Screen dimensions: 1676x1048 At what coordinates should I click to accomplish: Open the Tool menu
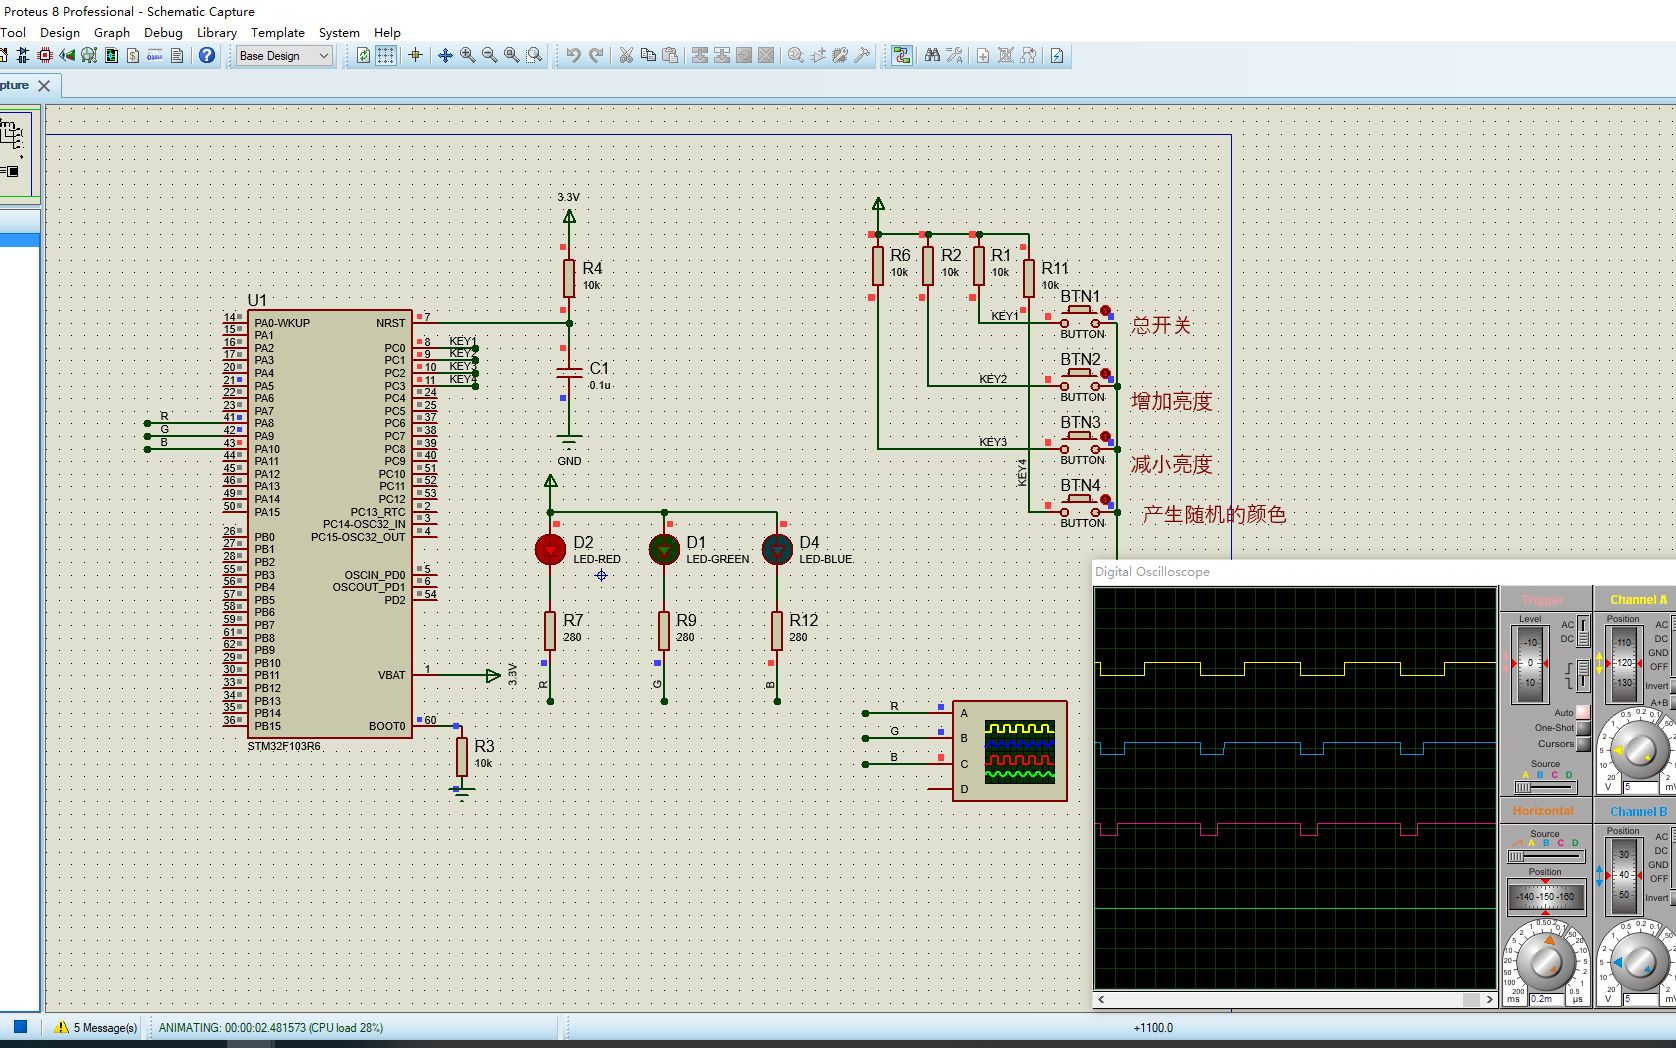13,32
